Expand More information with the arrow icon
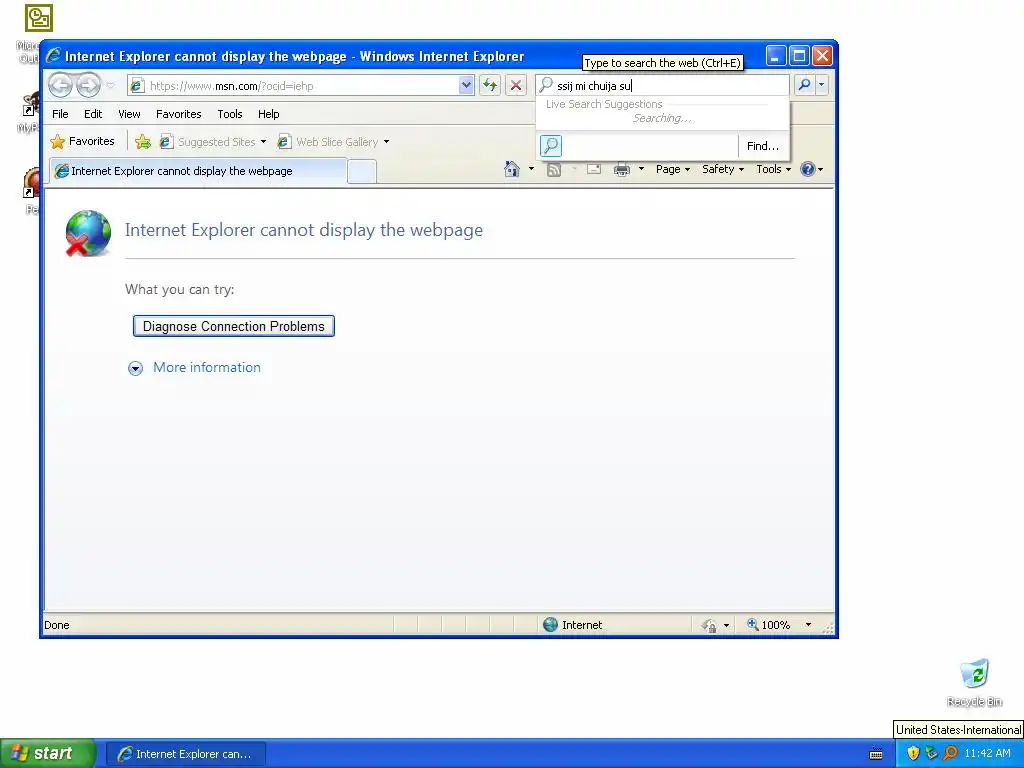The height and width of the screenshot is (768, 1024). (x=135, y=368)
